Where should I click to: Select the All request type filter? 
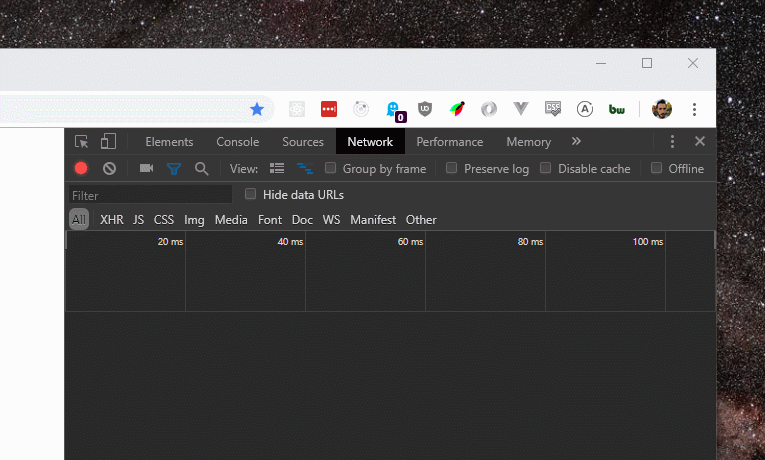coord(79,220)
